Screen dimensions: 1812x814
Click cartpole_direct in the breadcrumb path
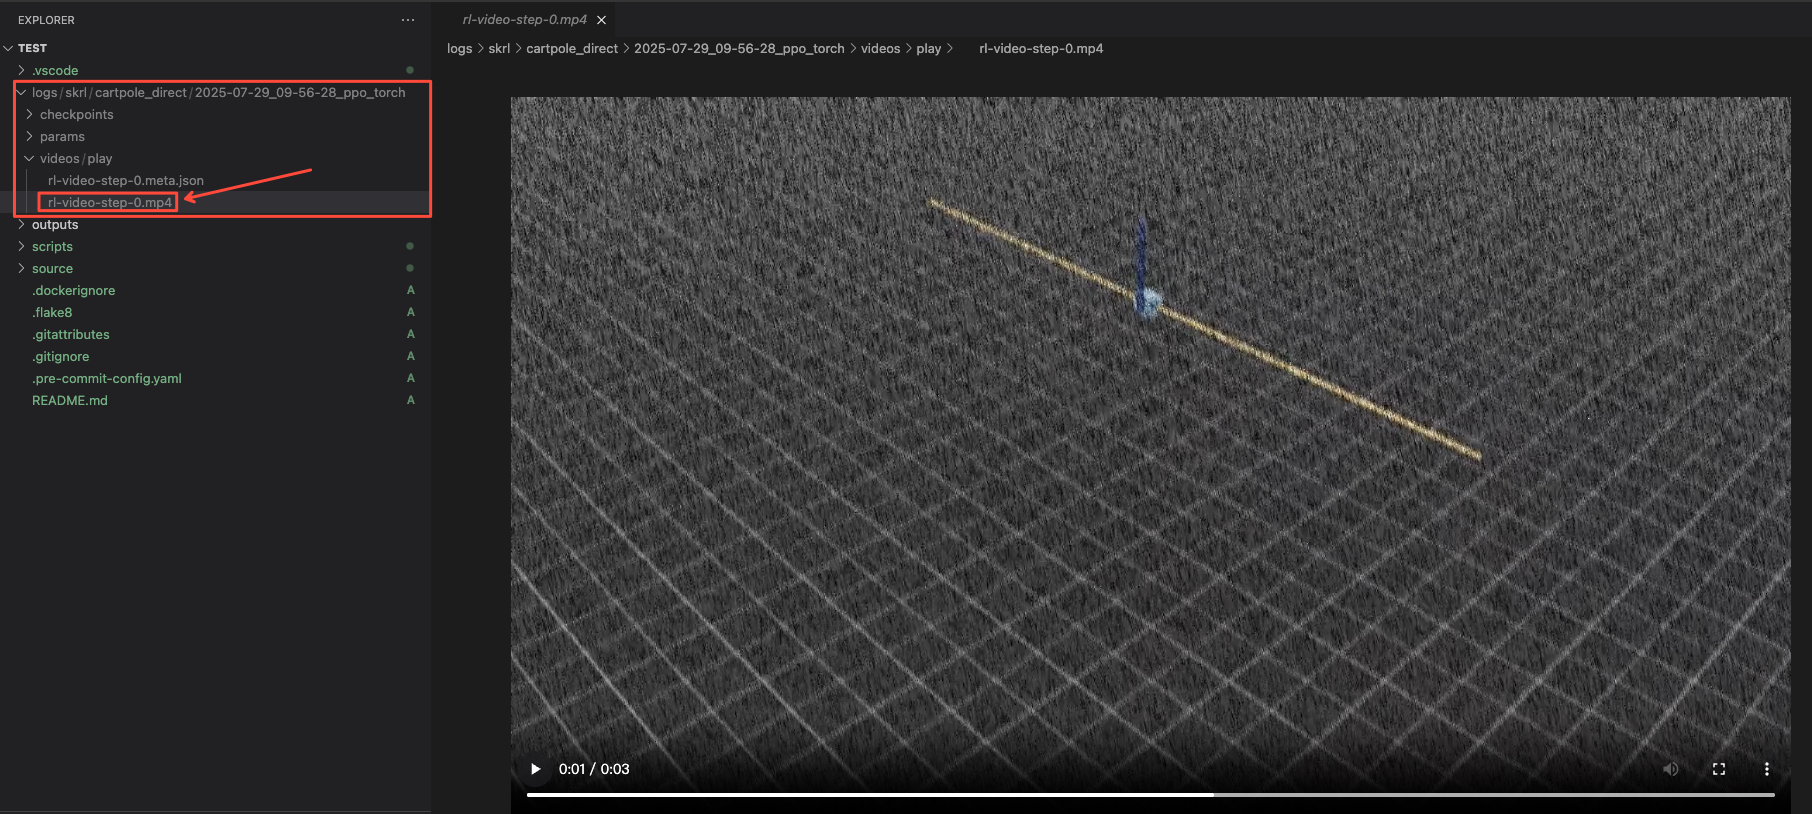(572, 49)
